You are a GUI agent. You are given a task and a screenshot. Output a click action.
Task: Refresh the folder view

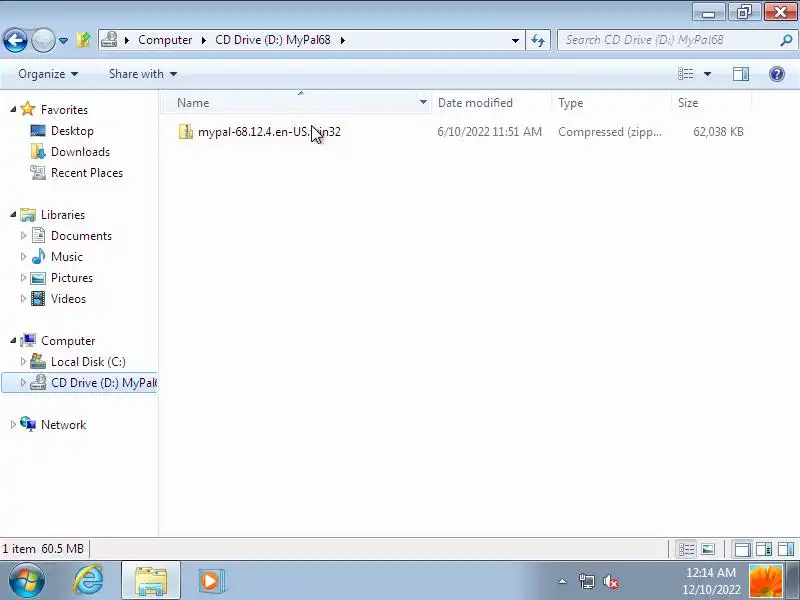[x=538, y=40]
